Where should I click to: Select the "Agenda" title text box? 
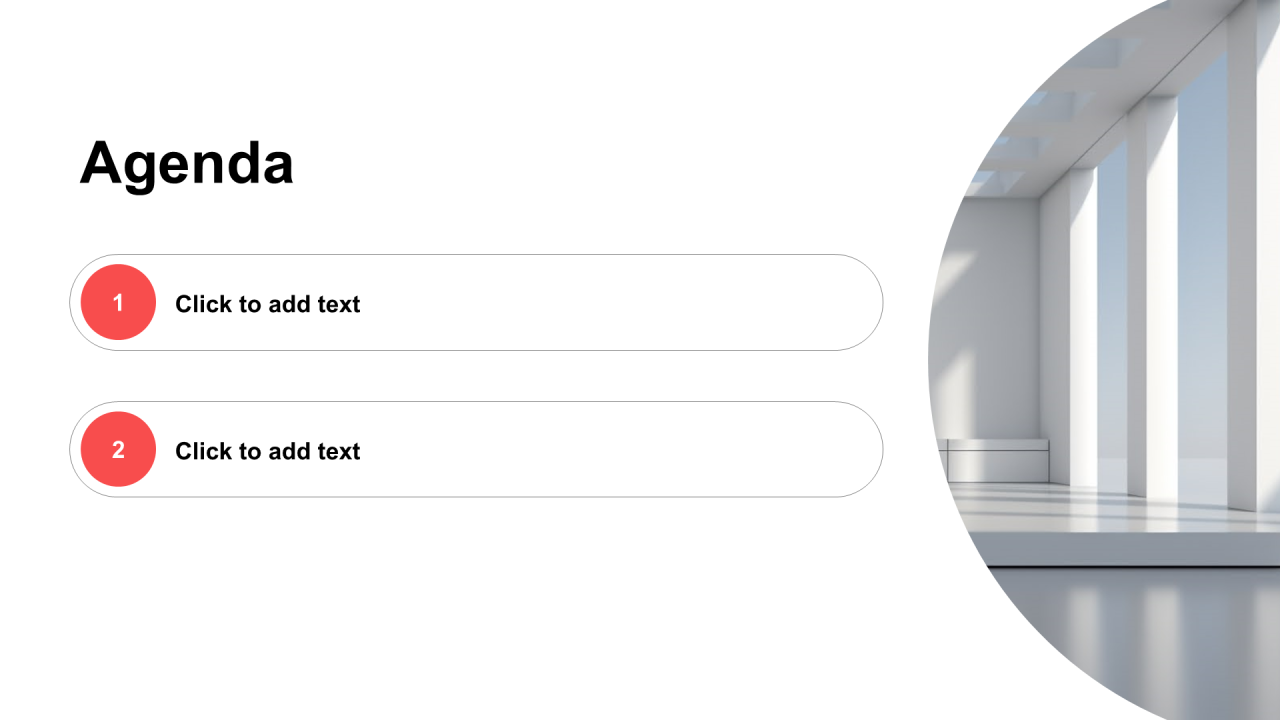point(187,163)
